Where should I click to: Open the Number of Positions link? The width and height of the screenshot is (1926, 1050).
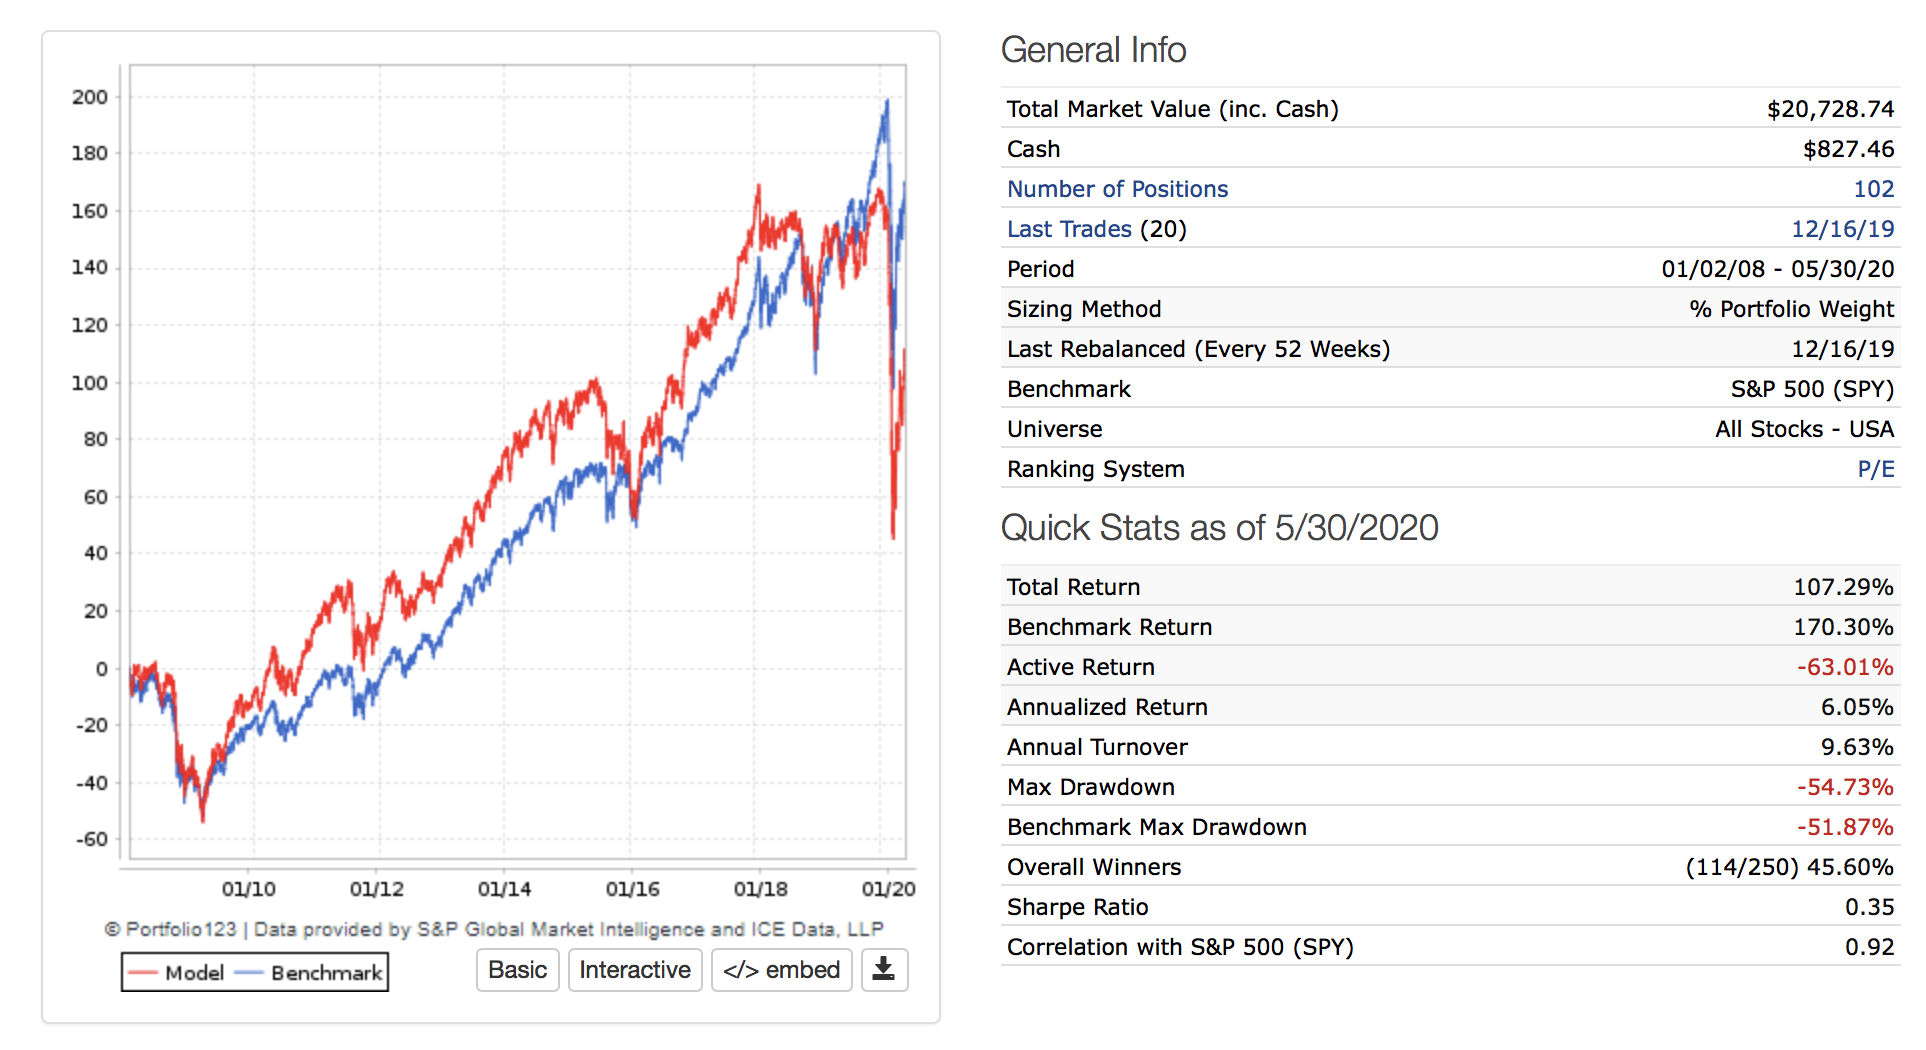coord(1117,189)
